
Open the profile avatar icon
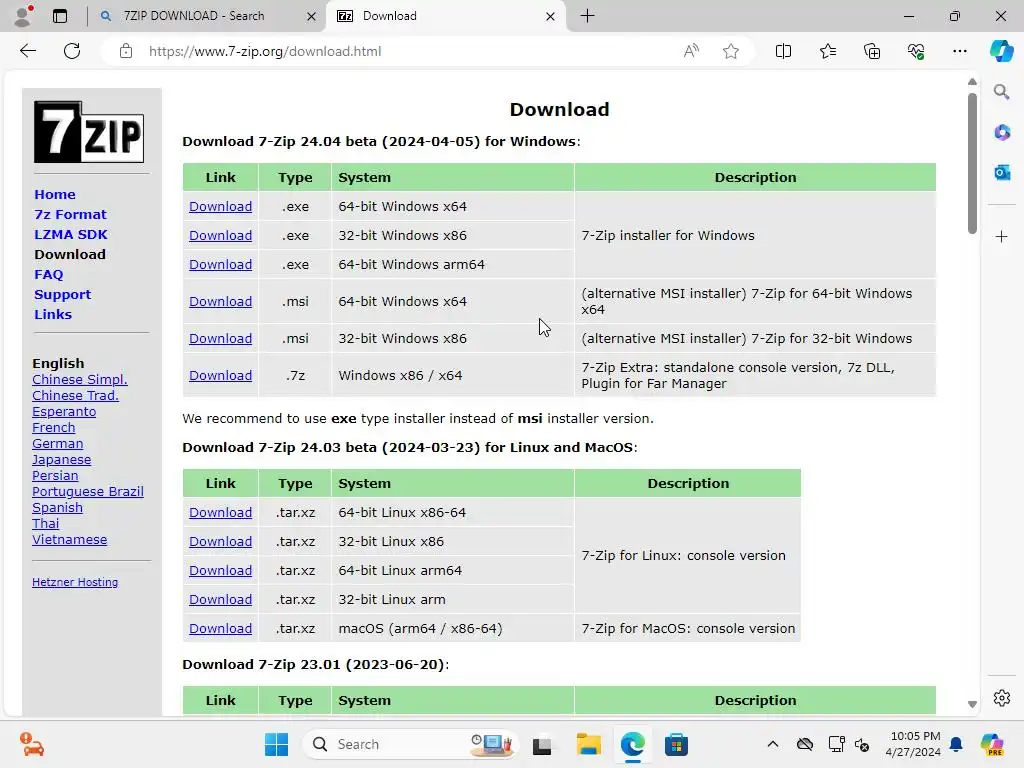(24, 16)
